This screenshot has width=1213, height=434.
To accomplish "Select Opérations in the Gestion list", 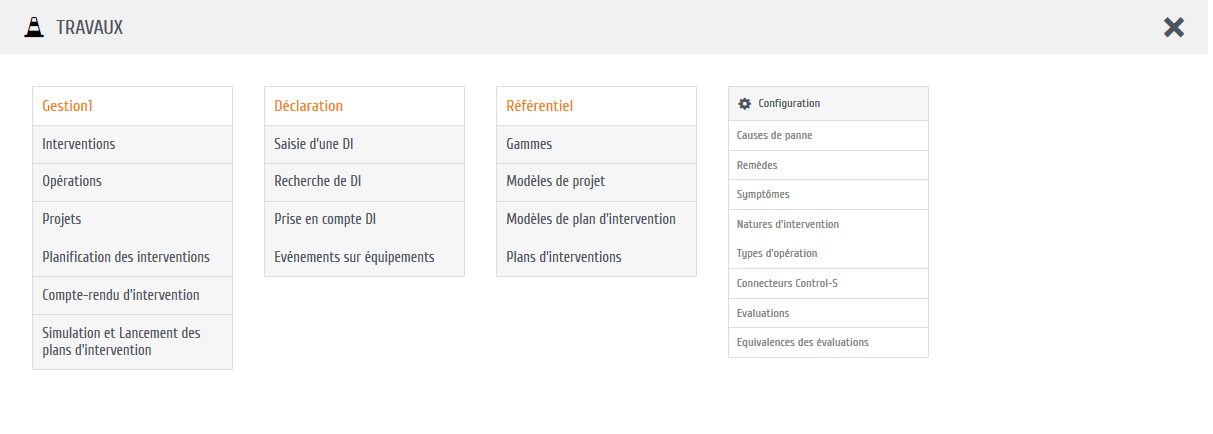I will click(72, 182).
